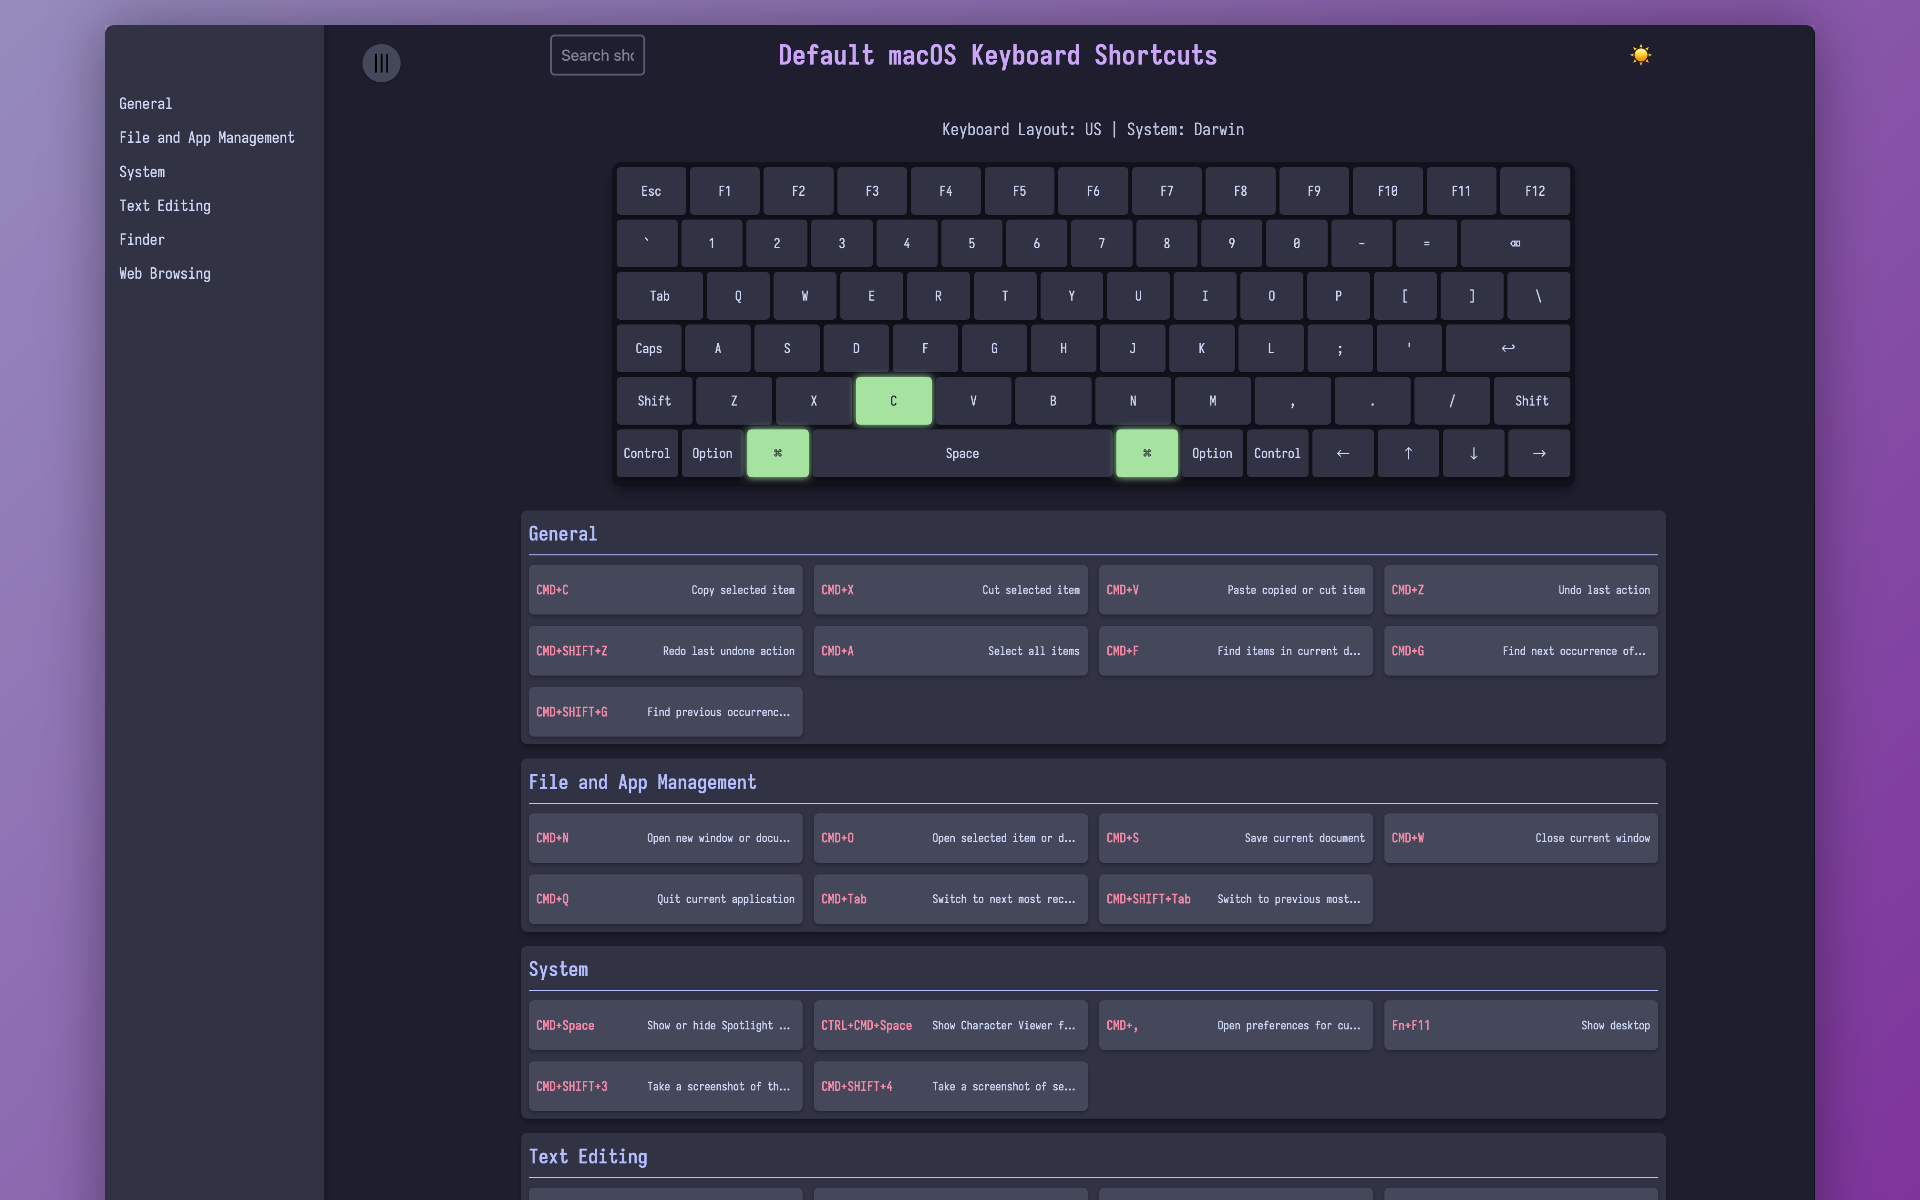Screen dimensions: 1920x1200
Task: Go to Web Browsing section in sidebar
Action: 165,274
